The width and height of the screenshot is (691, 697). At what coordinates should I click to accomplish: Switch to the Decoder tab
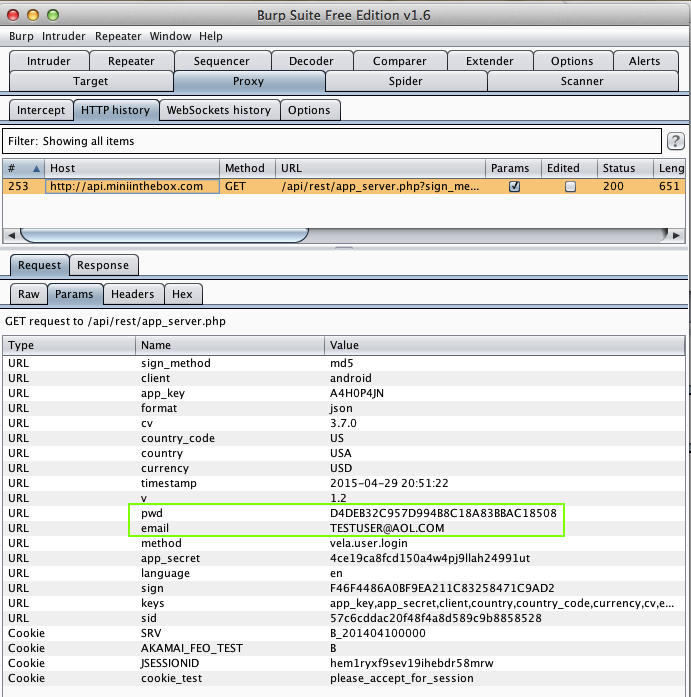pos(311,61)
